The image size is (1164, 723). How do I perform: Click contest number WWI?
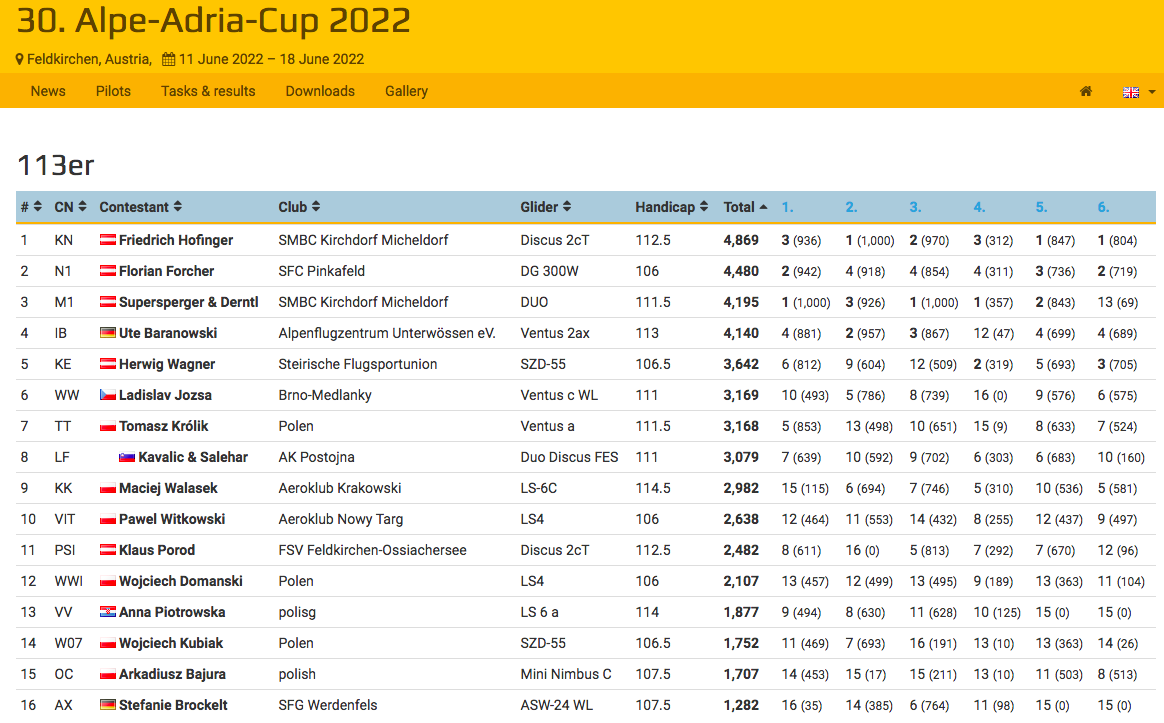[x=68, y=581]
